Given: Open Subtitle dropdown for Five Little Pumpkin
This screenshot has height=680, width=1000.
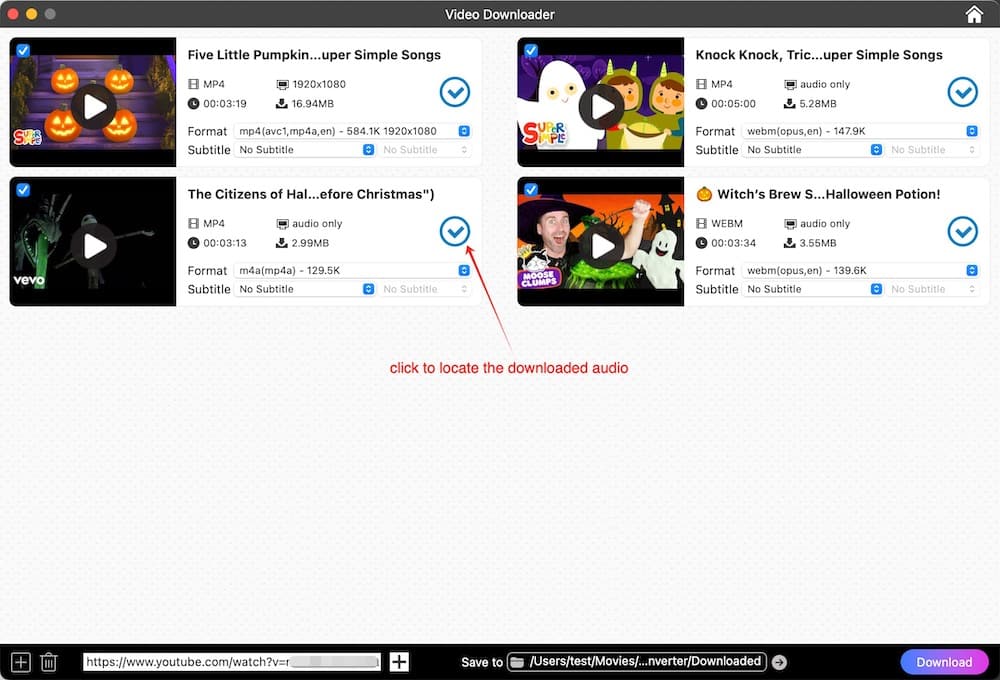Looking at the screenshot, I should 305,149.
